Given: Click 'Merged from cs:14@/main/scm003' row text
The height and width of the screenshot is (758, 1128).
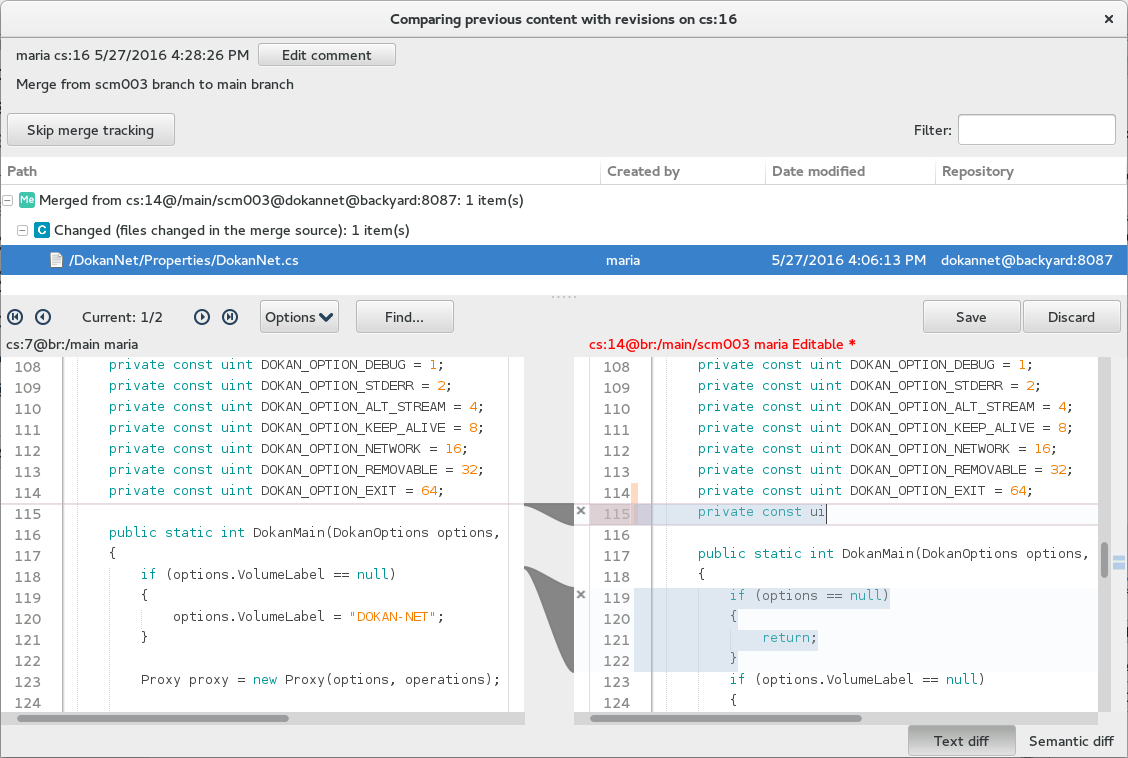Looking at the screenshot, I should (x=281, y=201).
